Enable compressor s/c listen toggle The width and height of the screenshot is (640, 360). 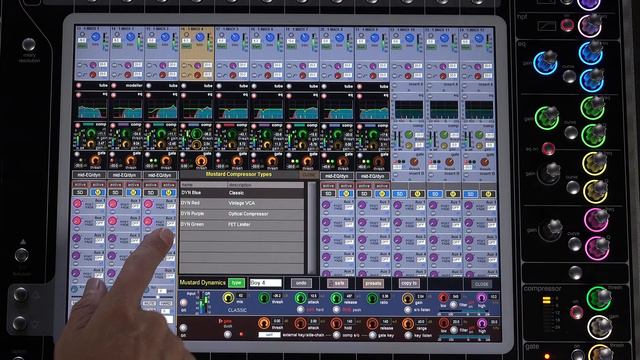tap(408, 310)
